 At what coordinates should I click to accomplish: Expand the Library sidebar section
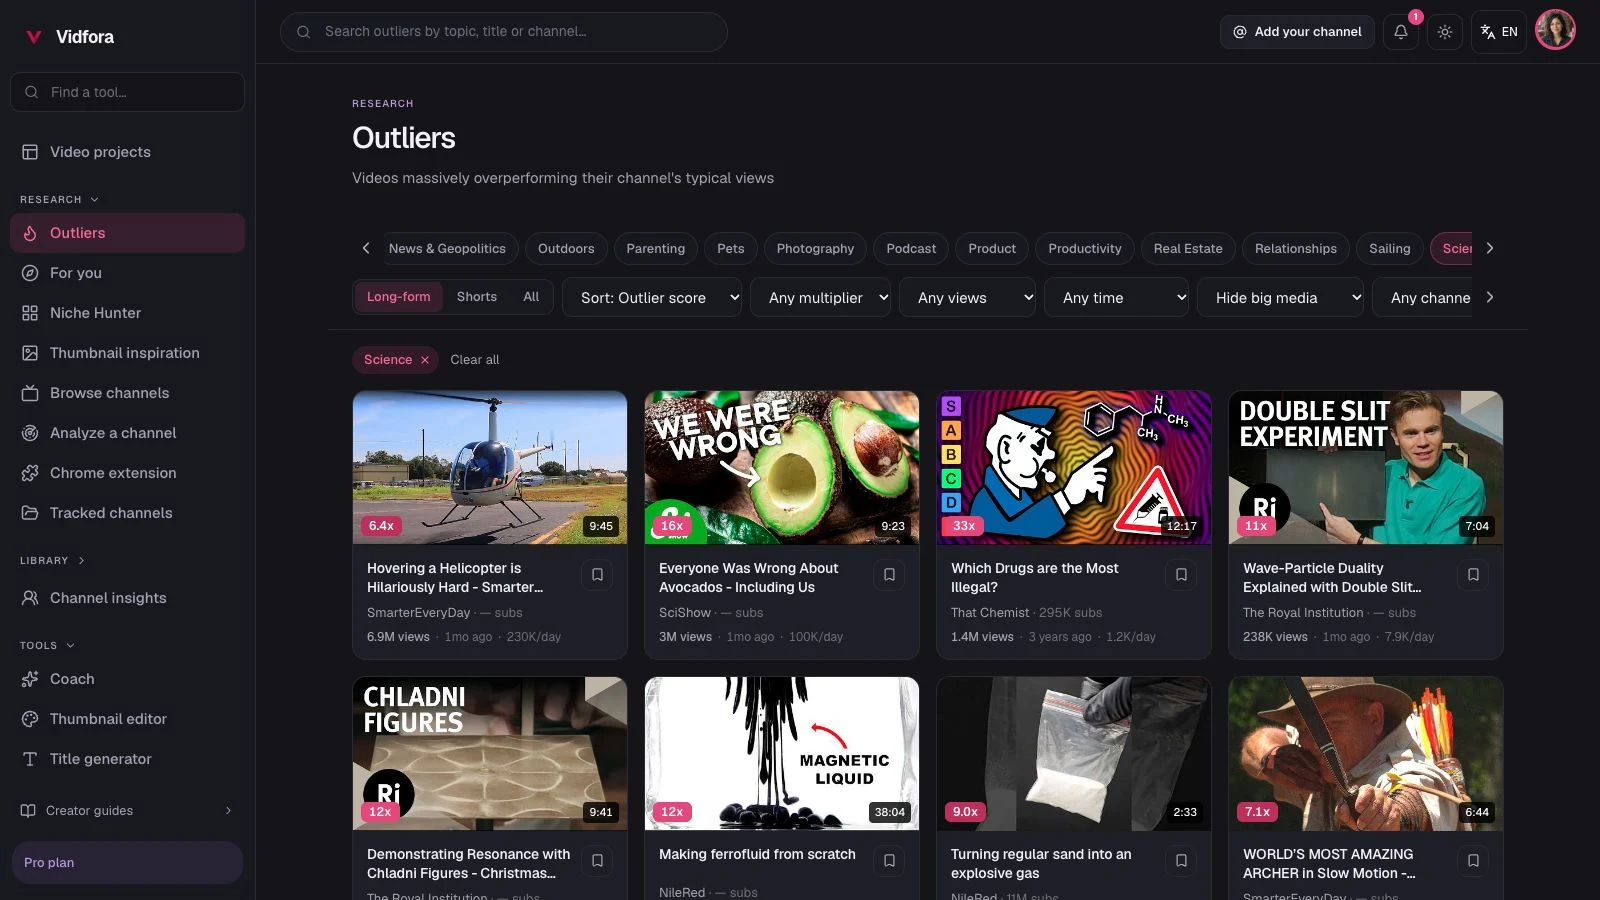pos(52,561)
